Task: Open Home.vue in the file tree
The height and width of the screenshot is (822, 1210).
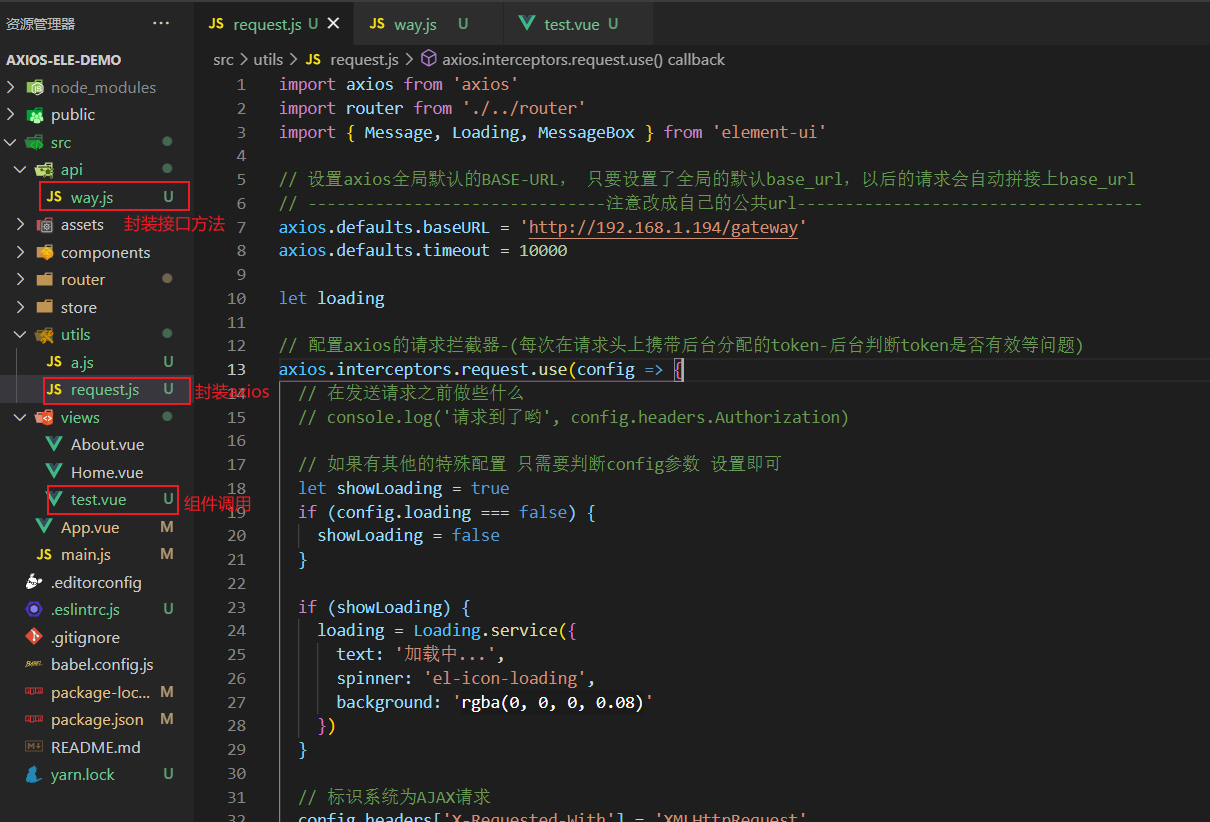Action: [107, 472]
